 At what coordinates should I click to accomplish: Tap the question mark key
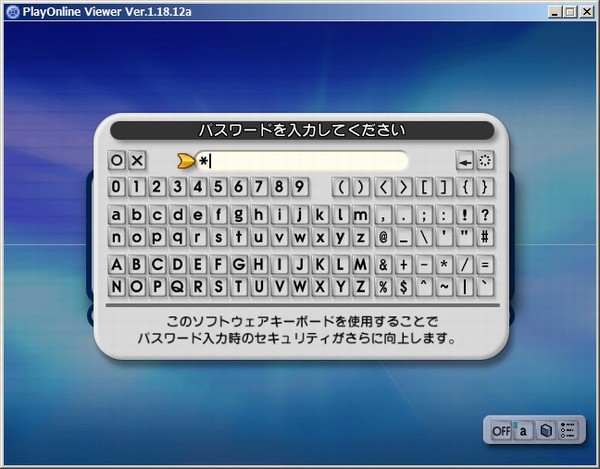pyautogui.click(x=485, y=215)
